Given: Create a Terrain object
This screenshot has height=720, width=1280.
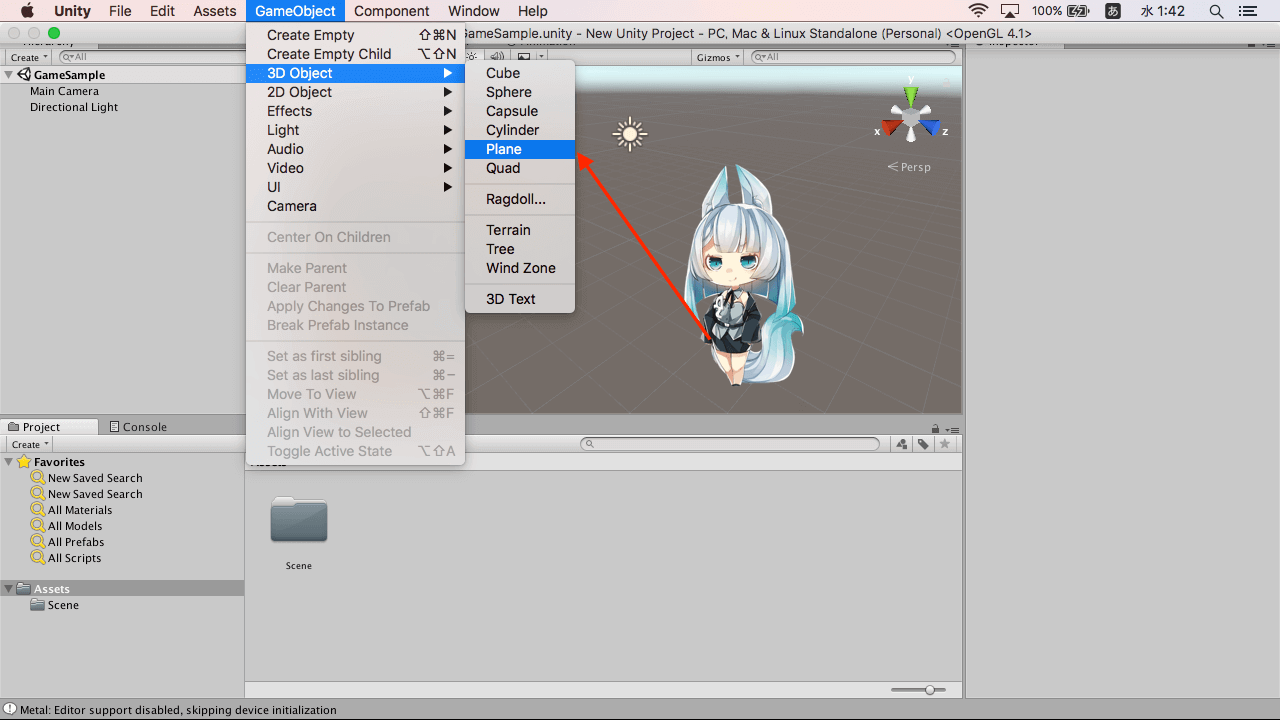Looking at the screenshot, I should (519, 230).
